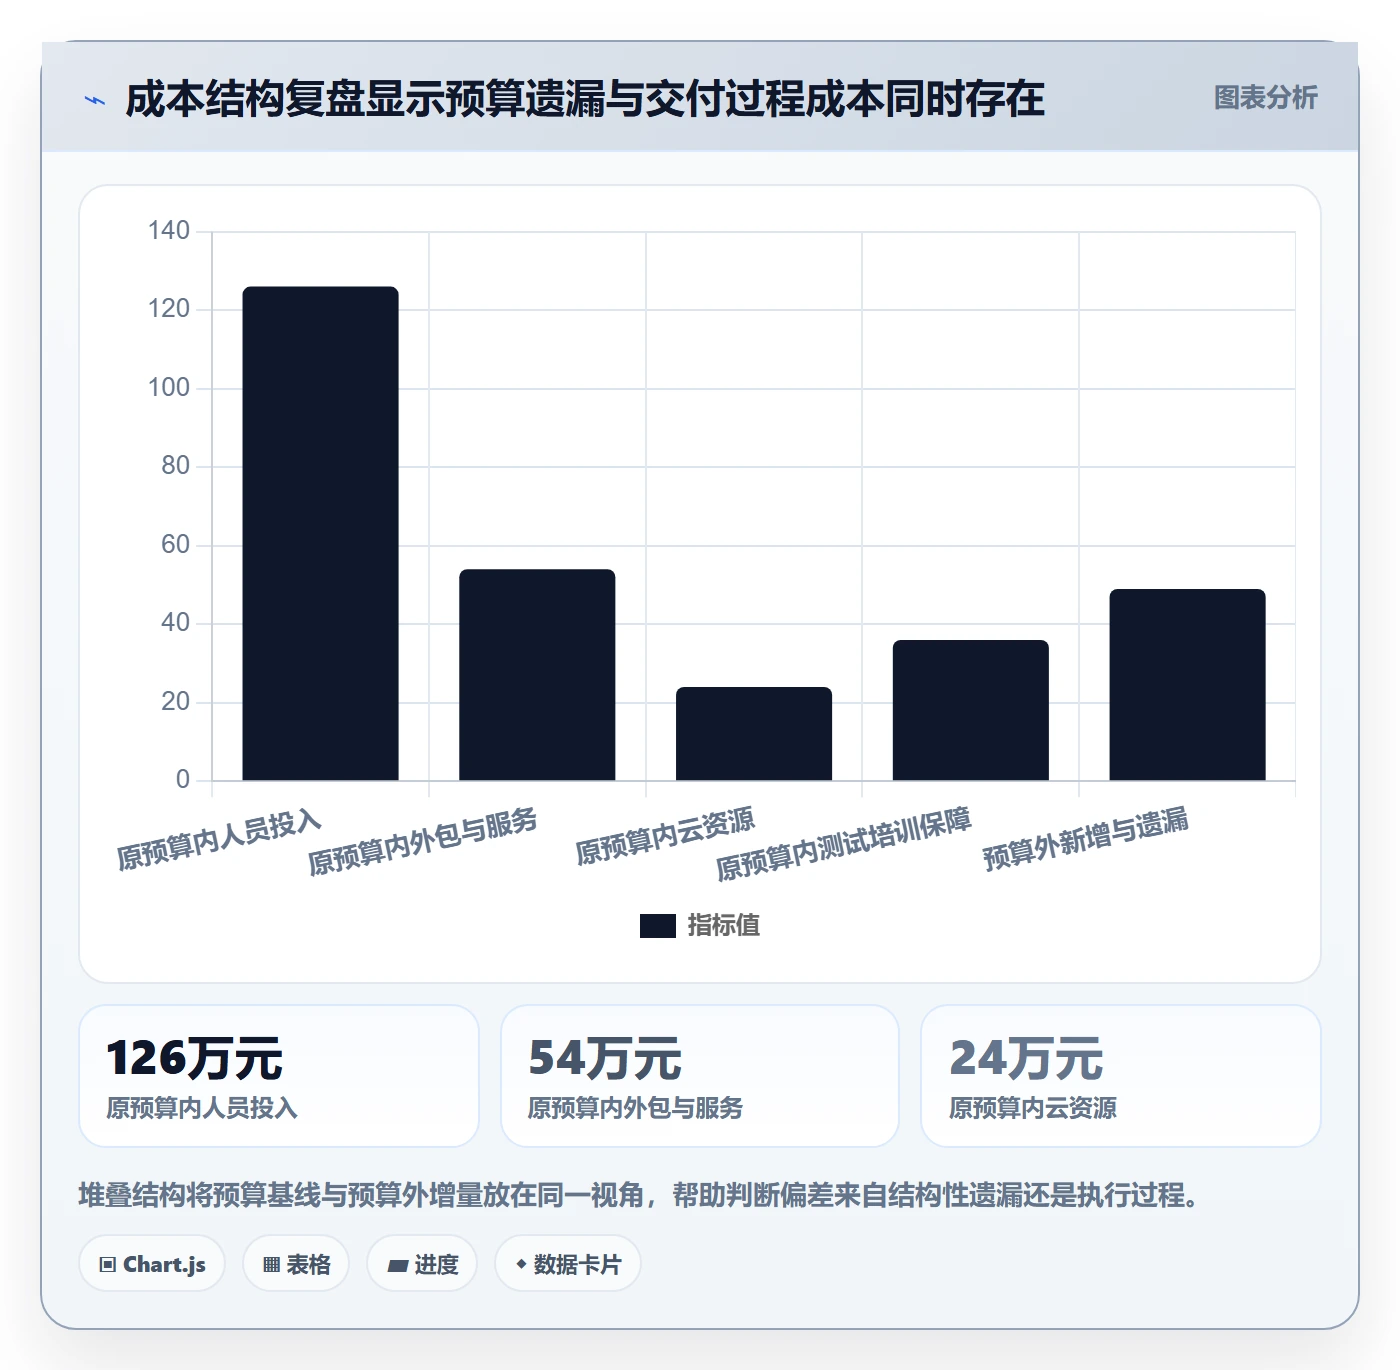This screenshot has width=1400, height=1370.
Task: Select the 原预算内测试培训保障 bar
Action: click(970, 710)
